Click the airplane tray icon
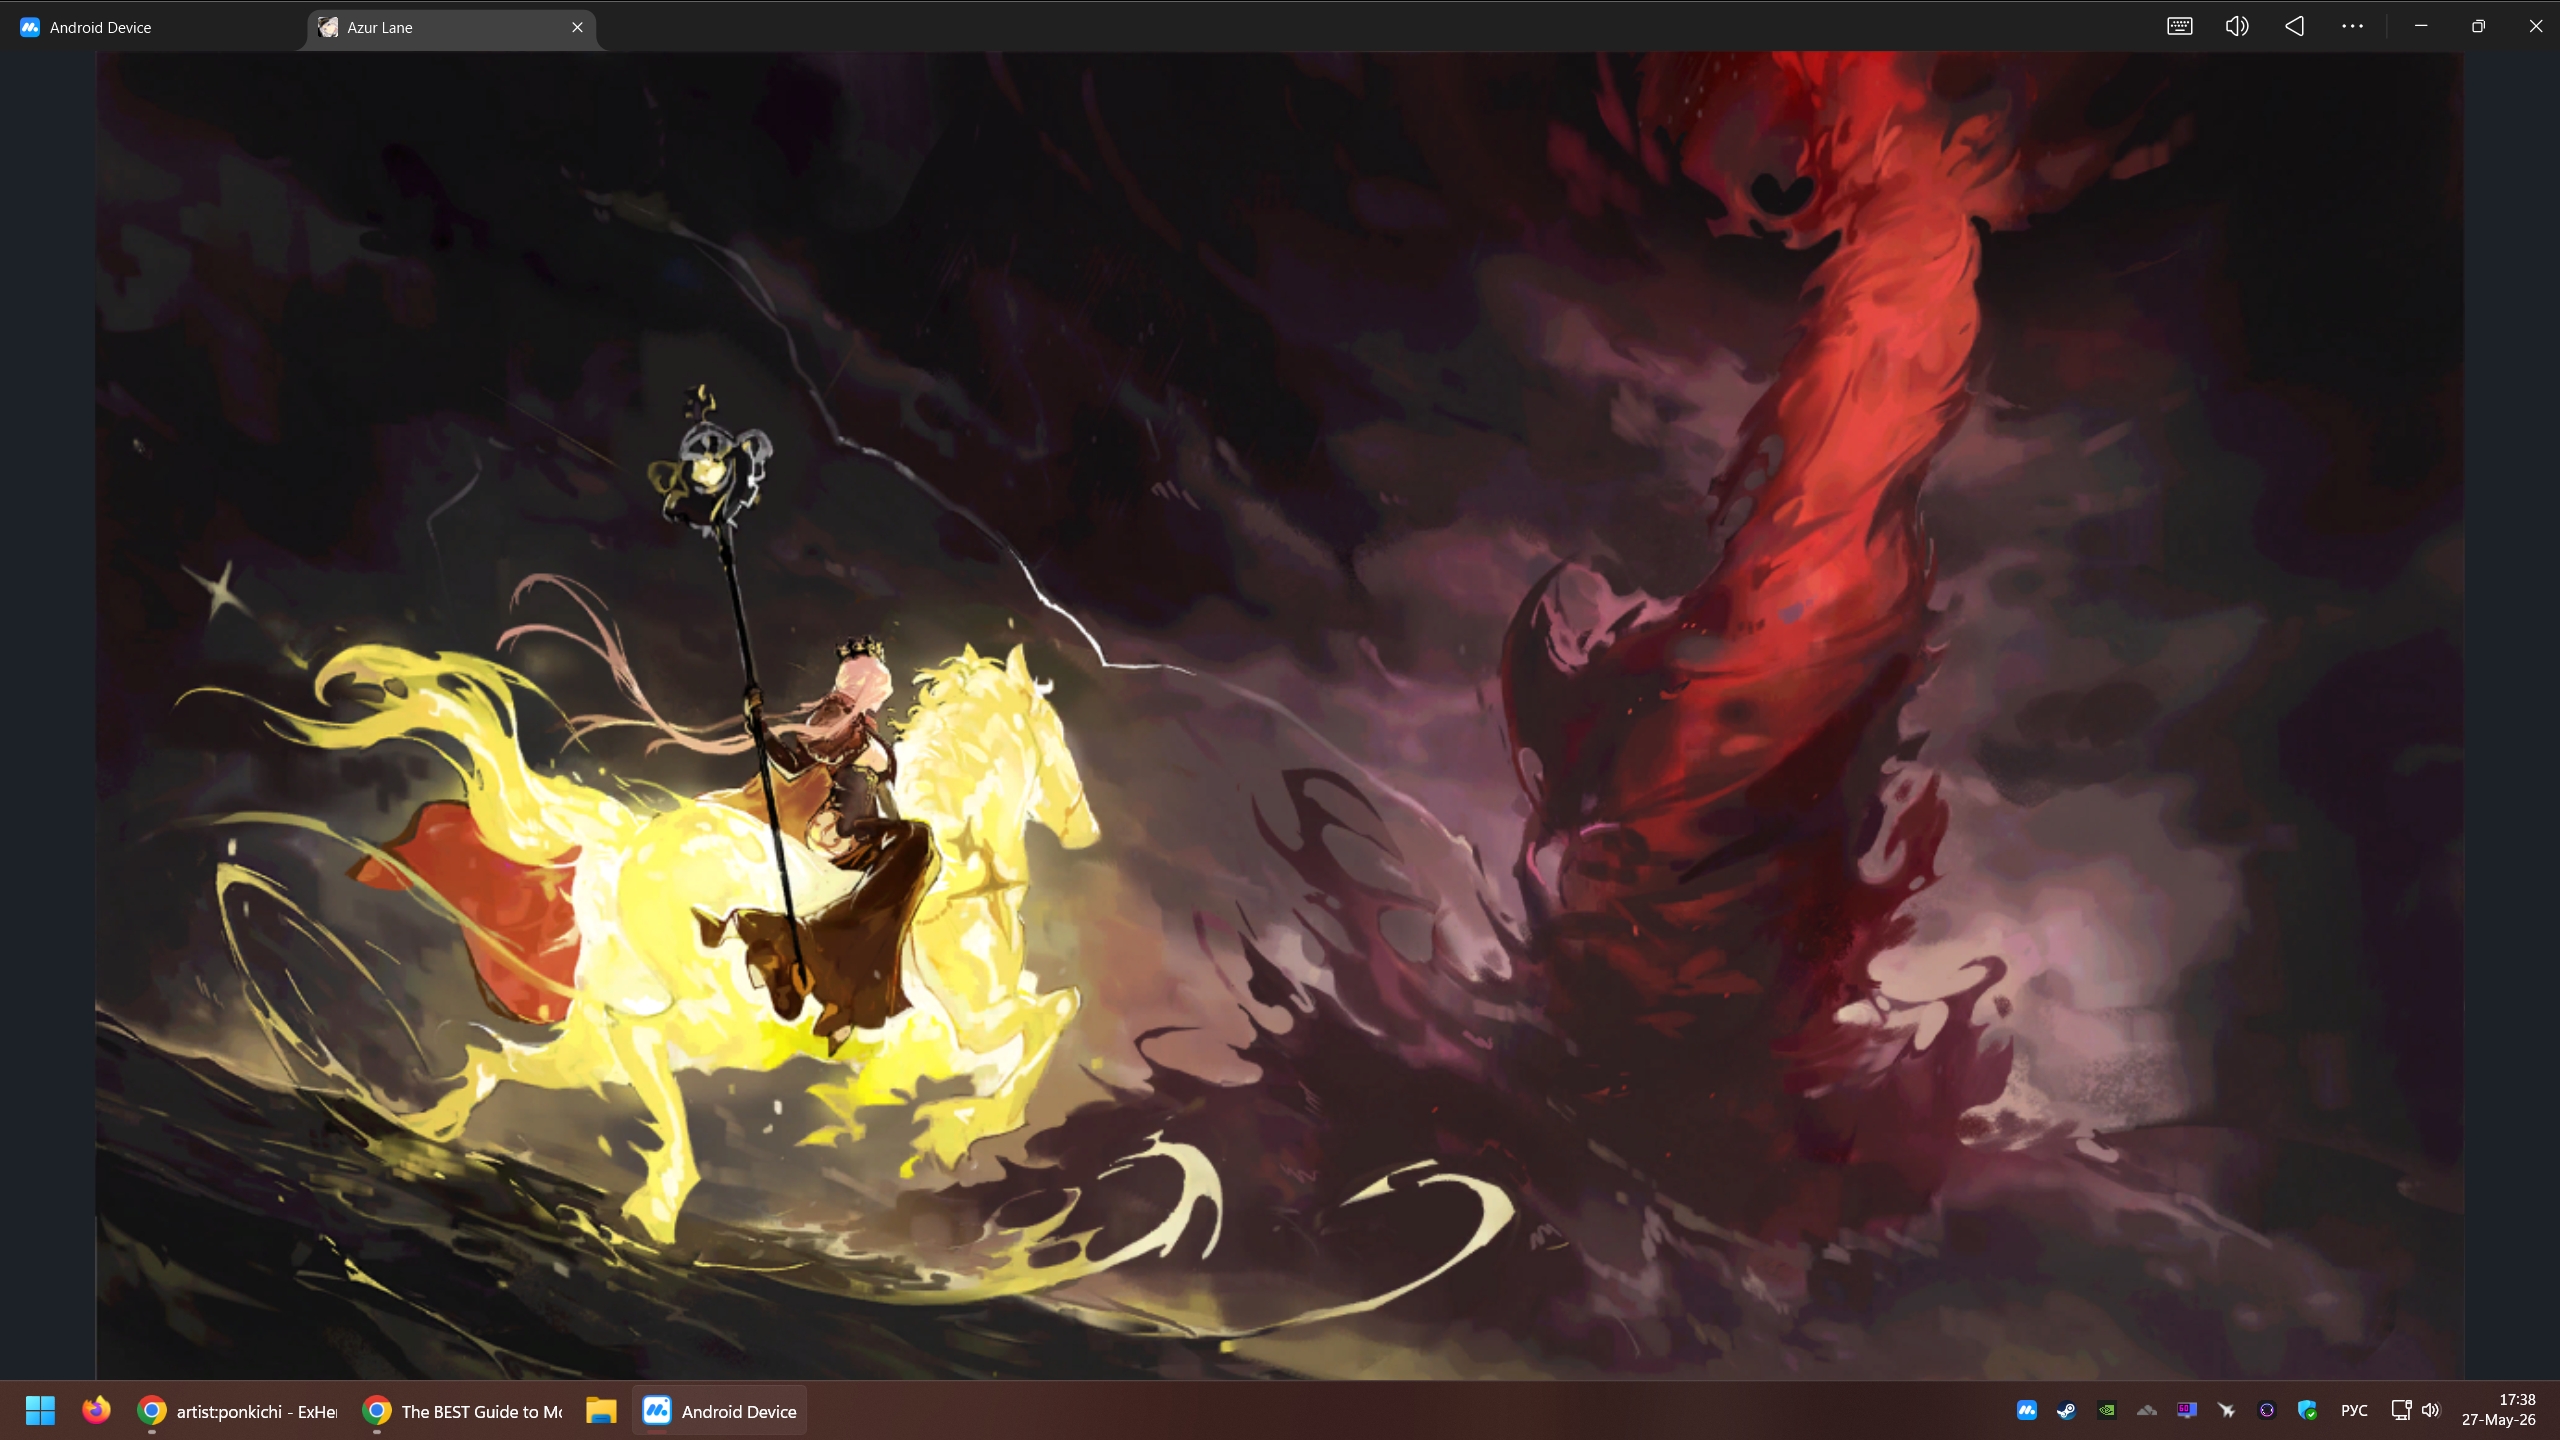 pyautogui.click(x=2227, y=1411)
